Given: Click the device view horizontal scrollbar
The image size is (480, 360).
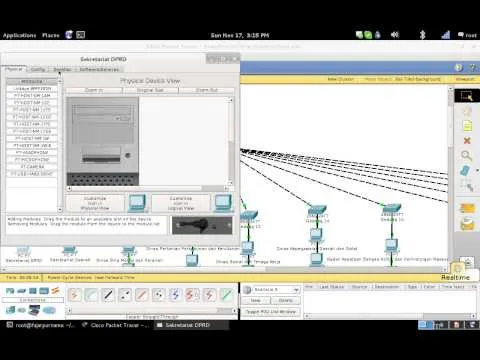Looking at the screenshot, I should [149, 189].
